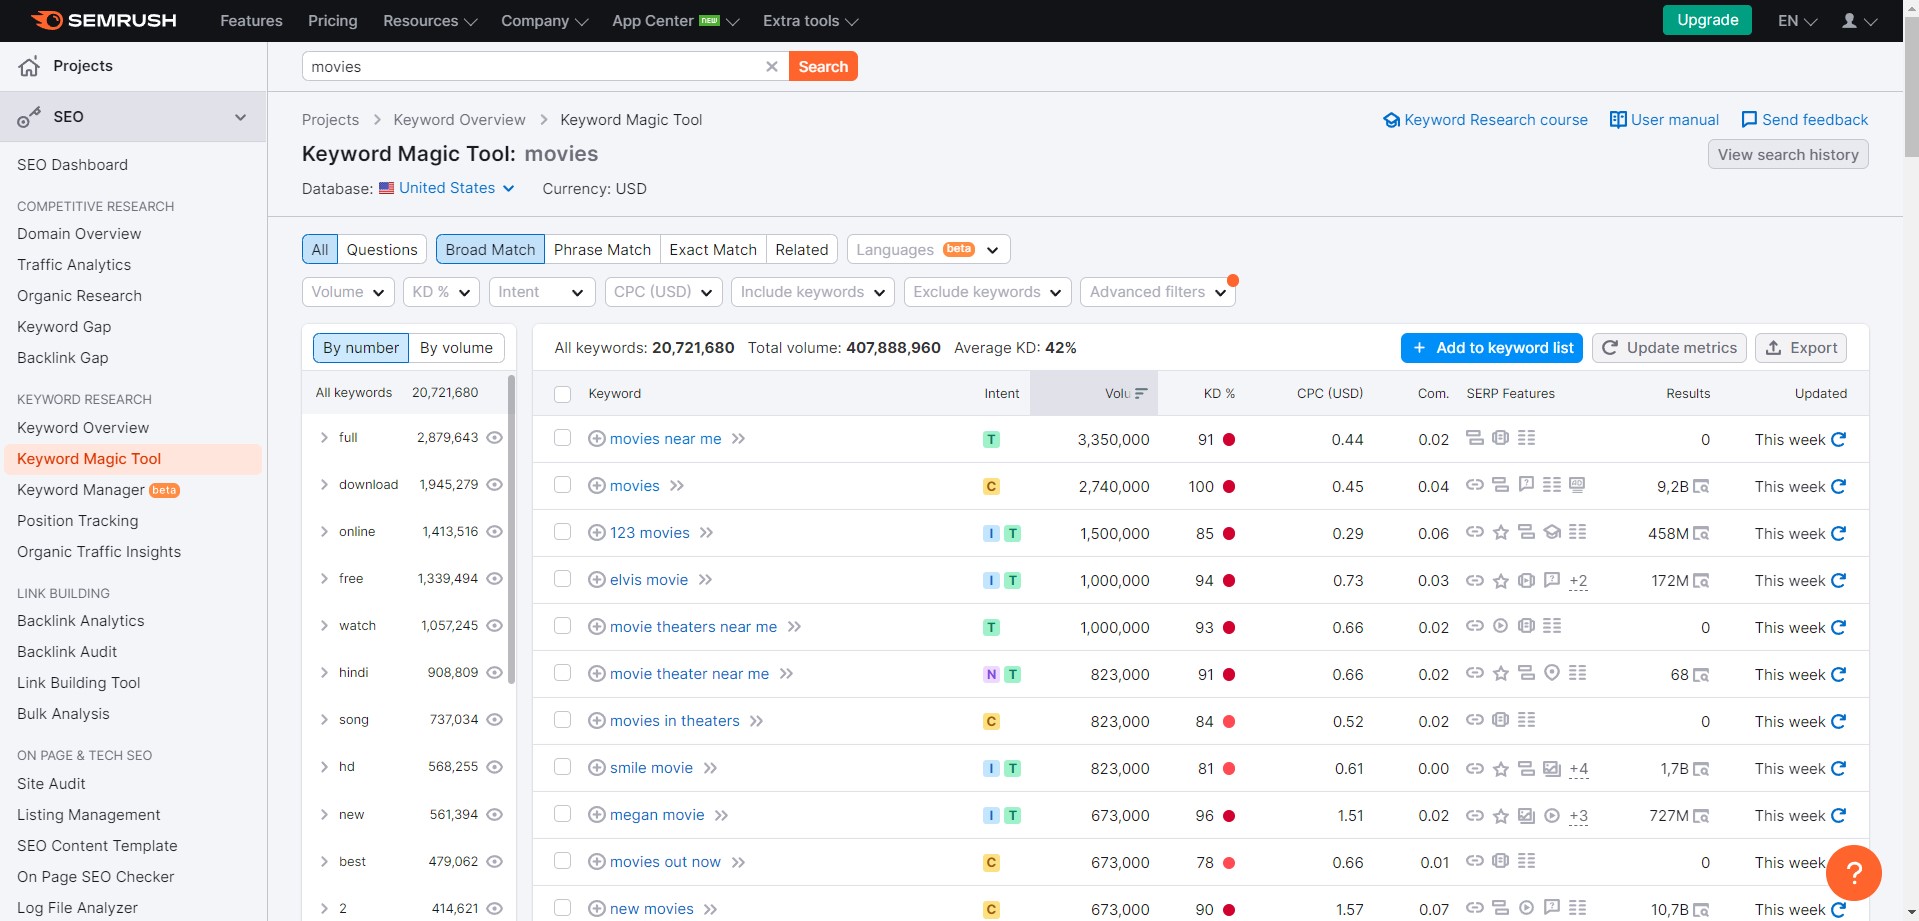The image size is (1919, 921).
Task: Add 'movies near me' keyword with plus icon
Action: coord(597,439)
